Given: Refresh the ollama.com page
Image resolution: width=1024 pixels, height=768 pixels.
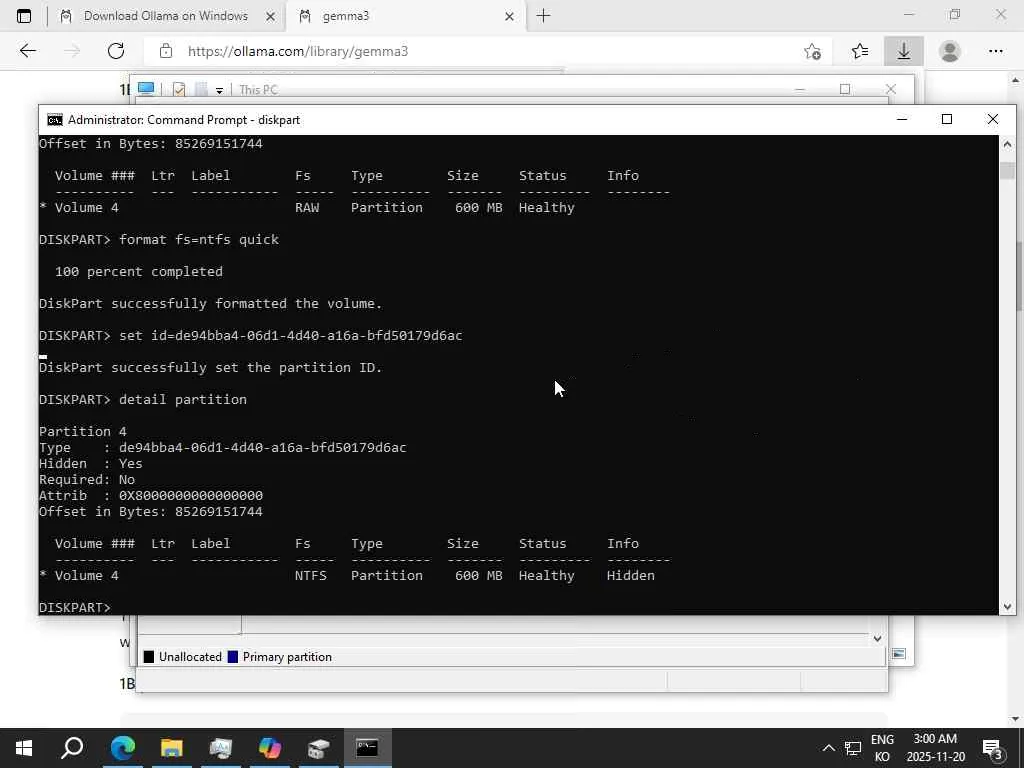Looking at the screenshot, I should coord(116,51).
